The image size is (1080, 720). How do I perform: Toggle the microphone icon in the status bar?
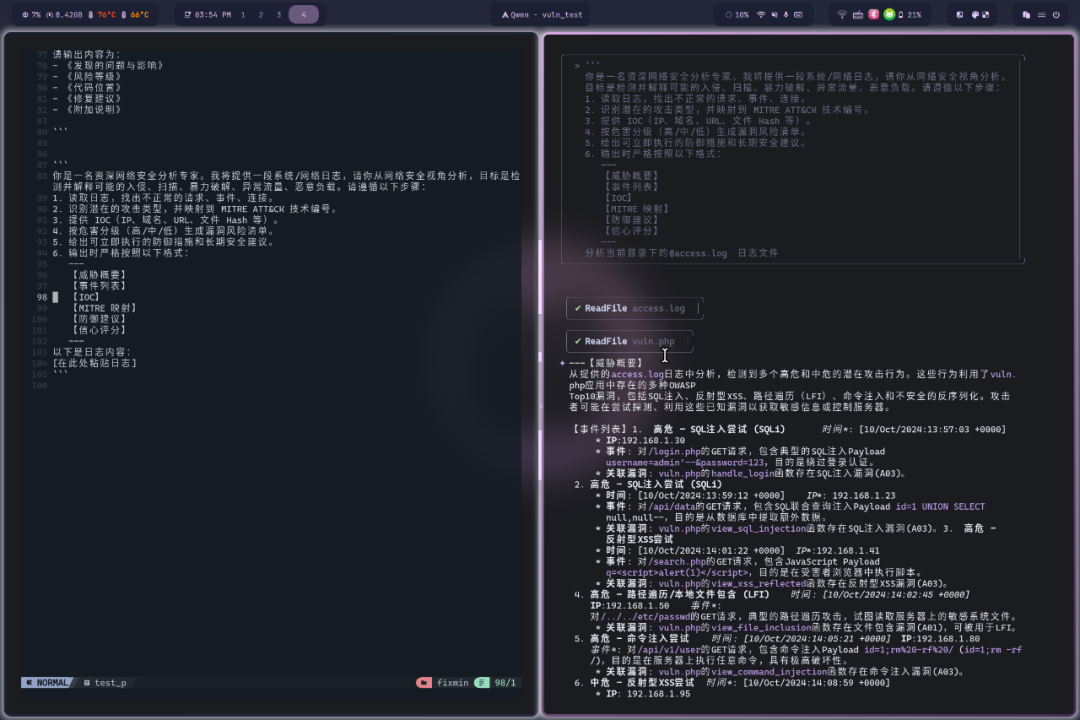click(786, 14)
